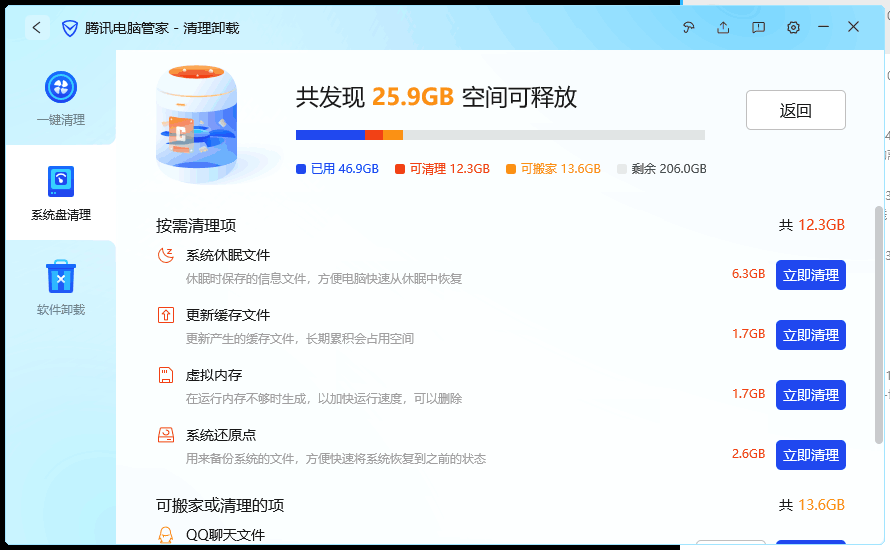Click the 按需清理项 section heading

point(196,226)
